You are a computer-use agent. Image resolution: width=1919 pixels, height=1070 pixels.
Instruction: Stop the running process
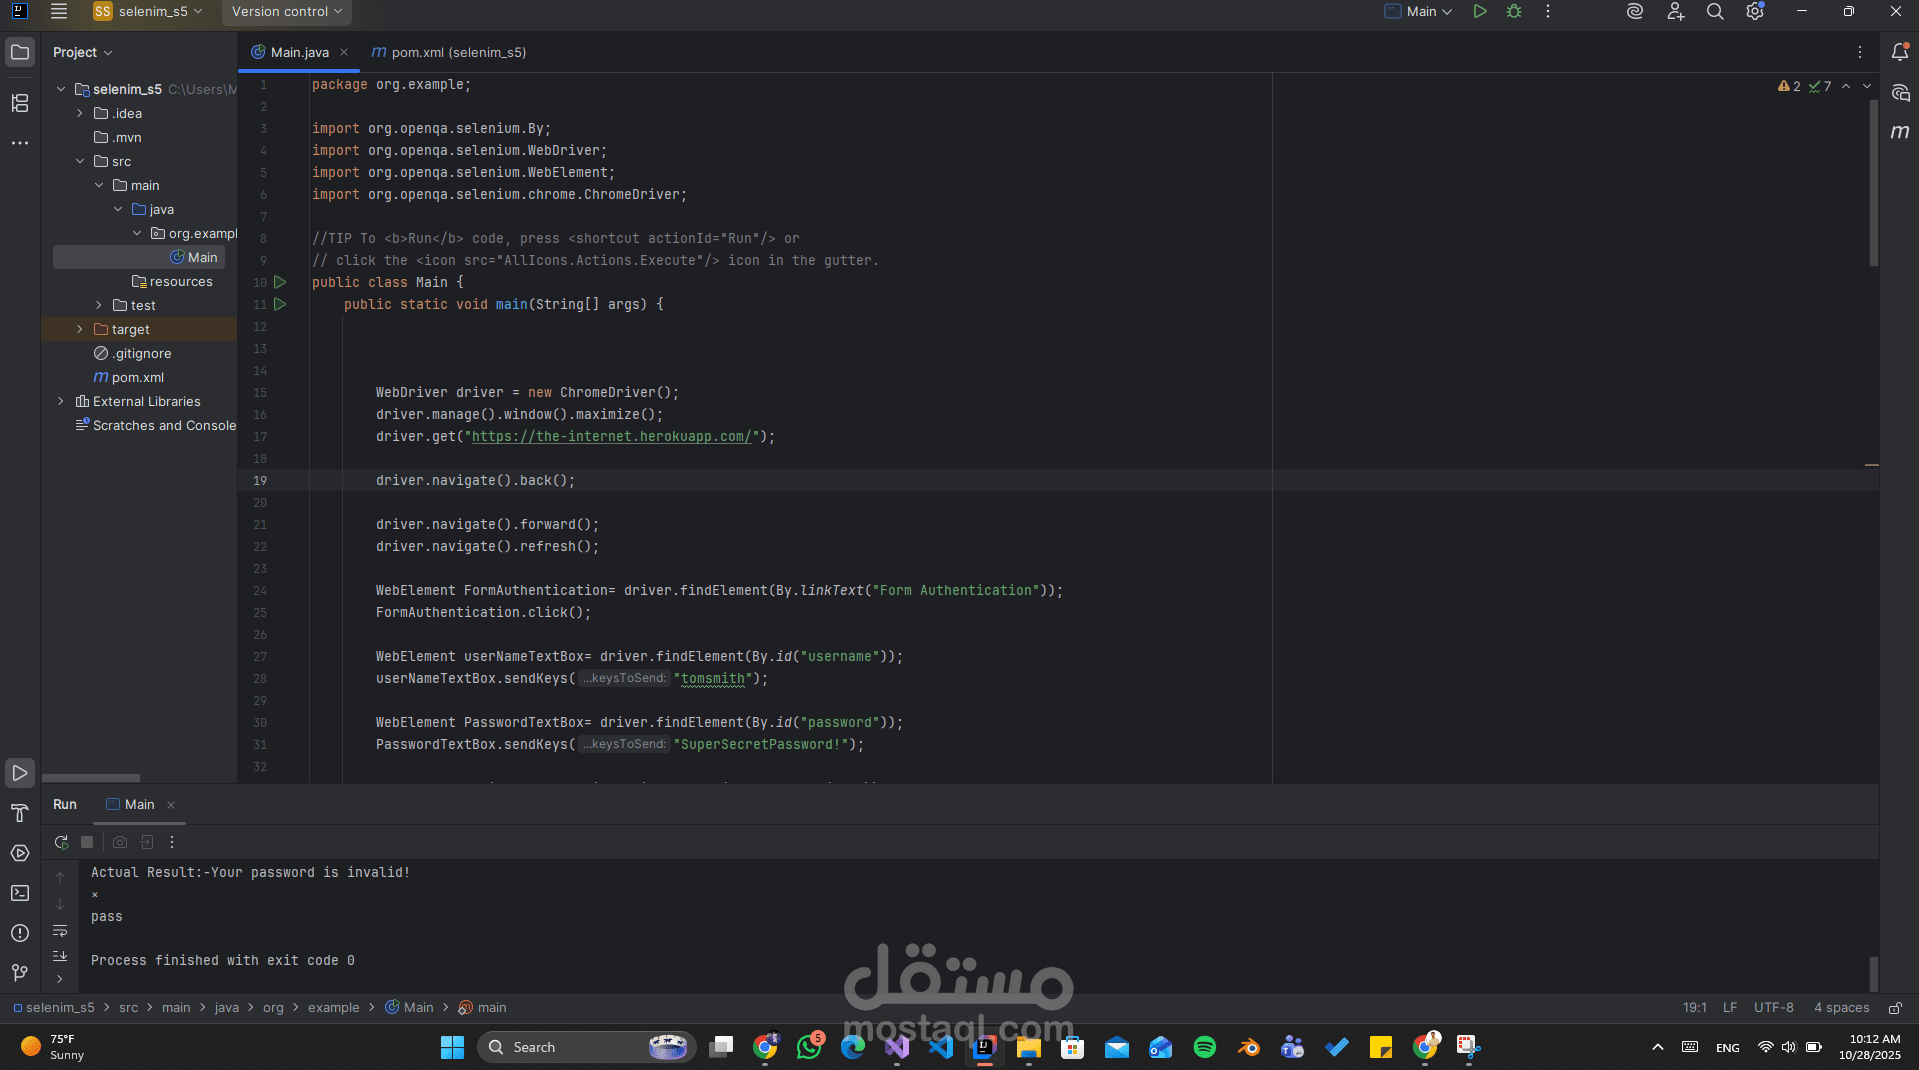[x=87, y=842]
